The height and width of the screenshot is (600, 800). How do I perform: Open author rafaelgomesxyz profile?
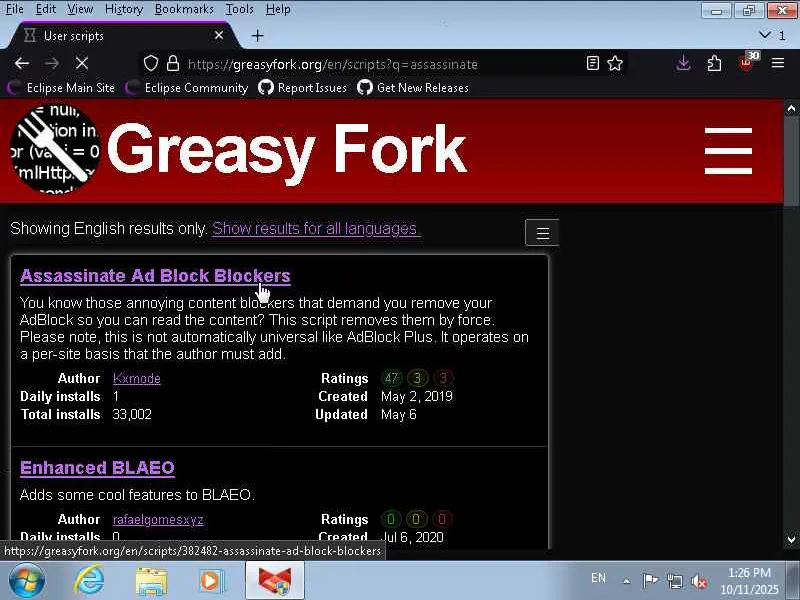pos(158,519)
